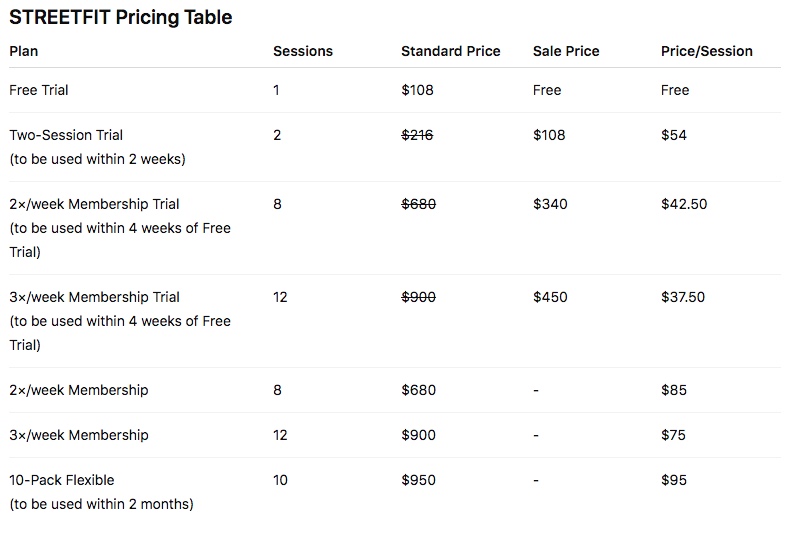Select the $340 sale price
The height and width of the screenshot is (533, 789).
click(x=550, y=204)
